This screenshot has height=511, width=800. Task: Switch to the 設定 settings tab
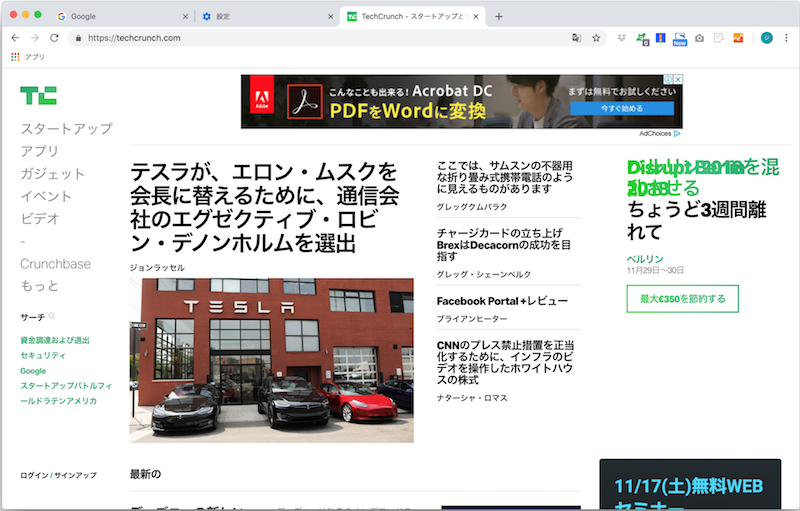(267, 16)
